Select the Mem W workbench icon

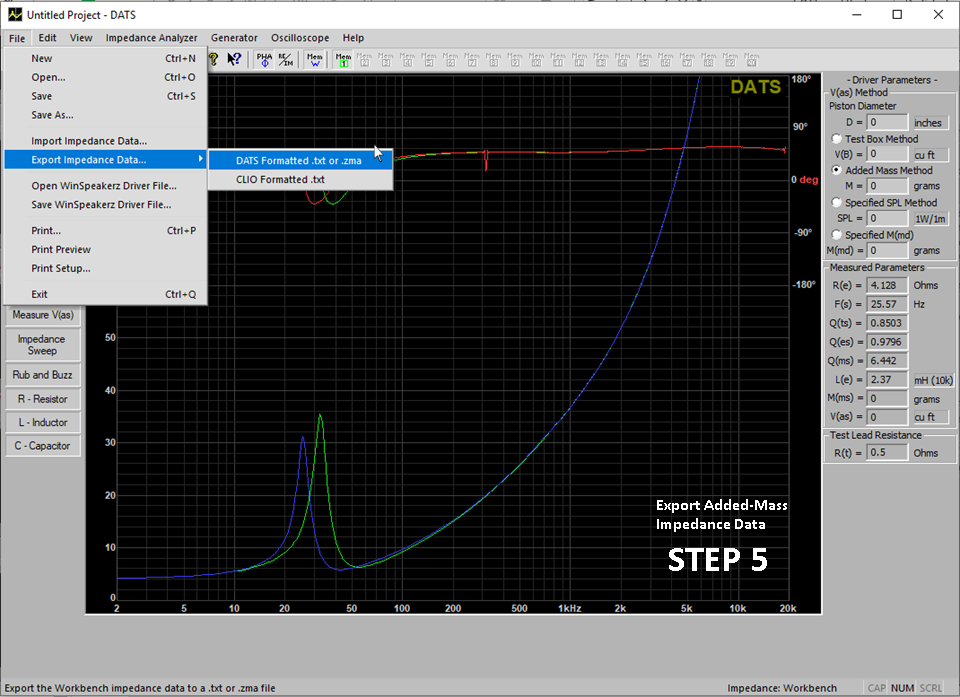(315, 59)
